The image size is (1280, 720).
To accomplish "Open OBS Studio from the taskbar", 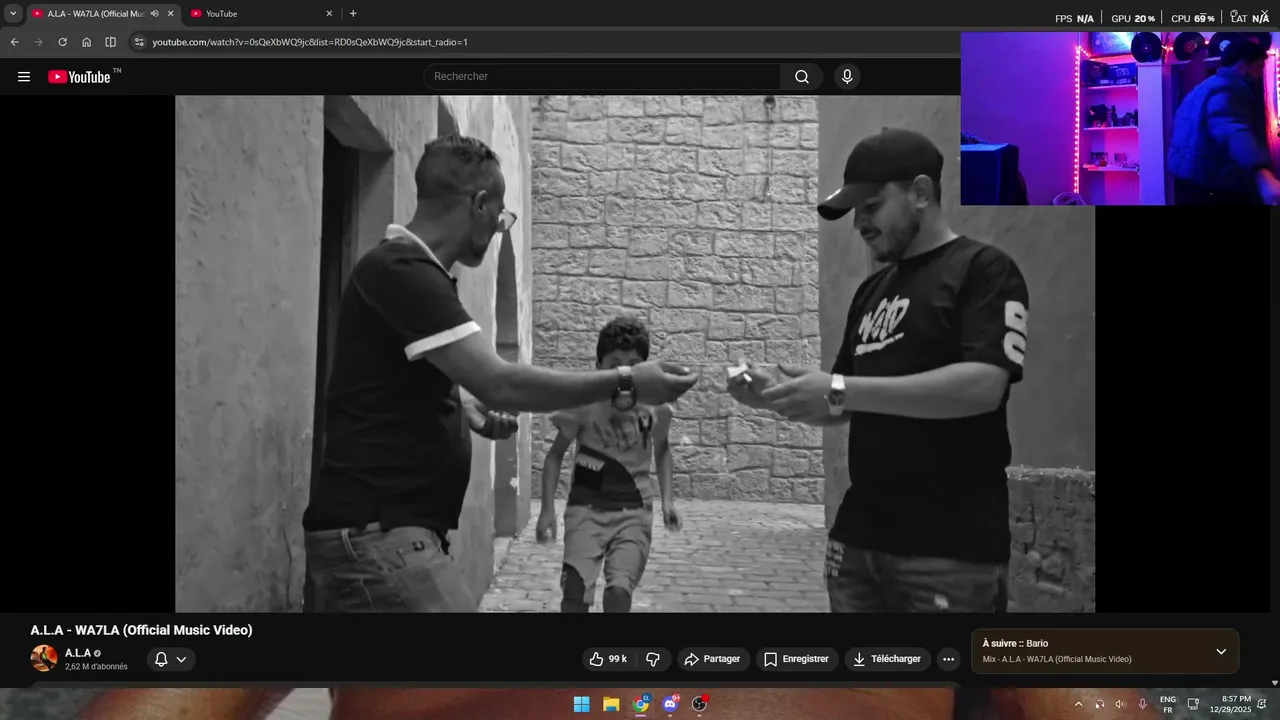I will point(699,704).
